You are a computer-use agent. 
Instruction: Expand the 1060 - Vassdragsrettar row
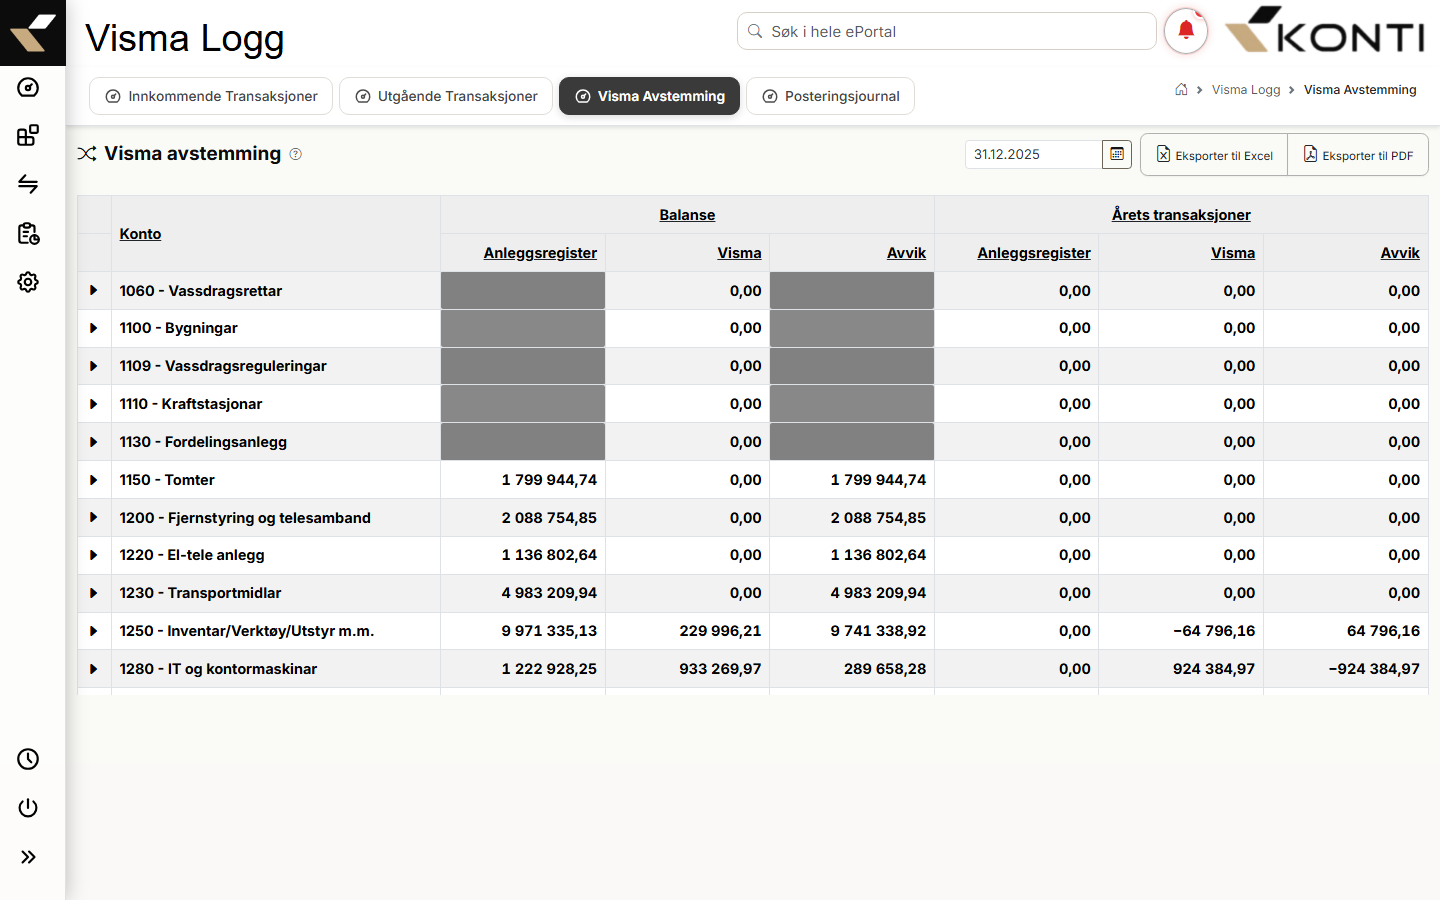pos(94,291)
